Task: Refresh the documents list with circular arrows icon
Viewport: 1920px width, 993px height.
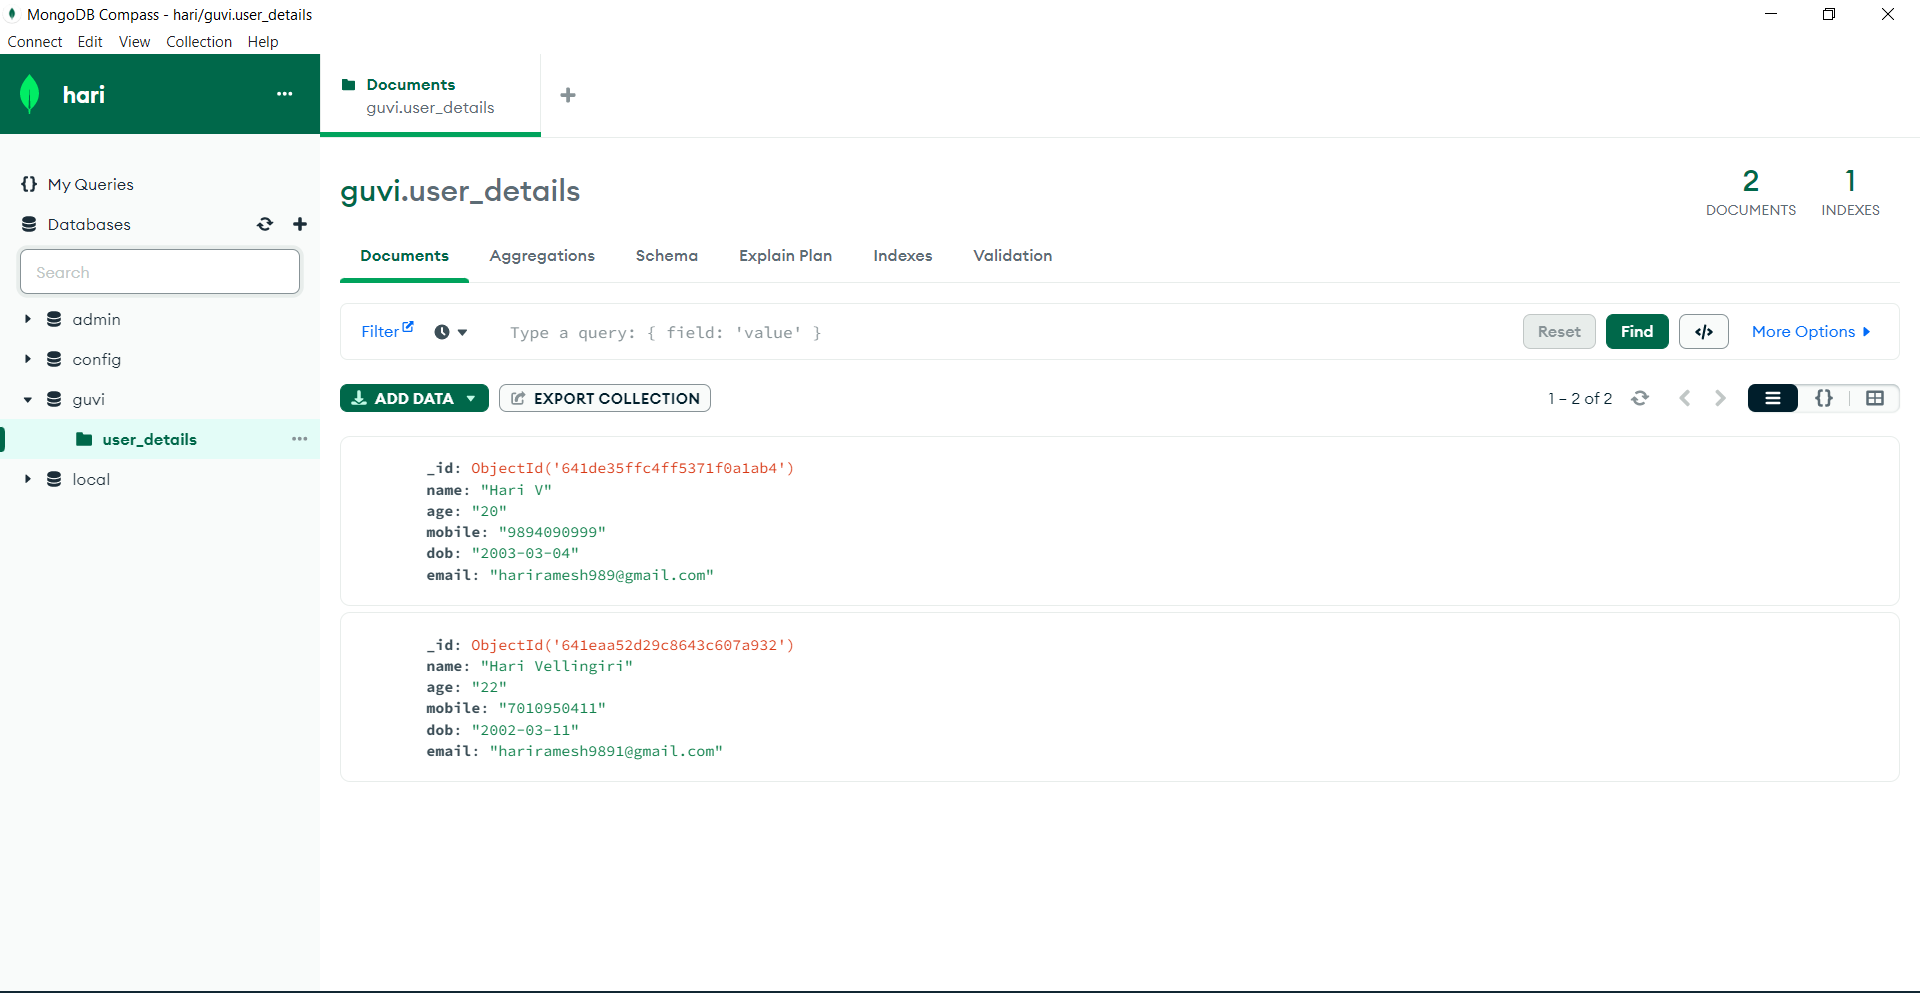Action: (1641, 398)
